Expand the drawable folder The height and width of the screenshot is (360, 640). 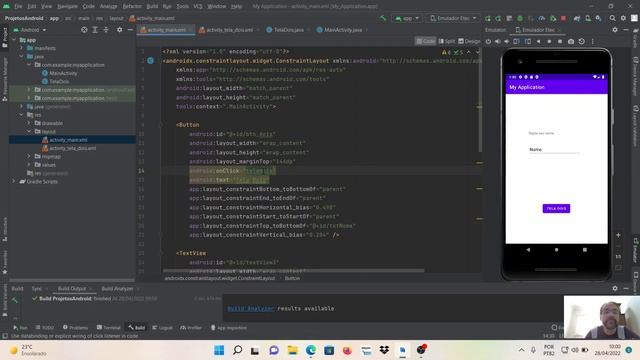tap(29, 123)
